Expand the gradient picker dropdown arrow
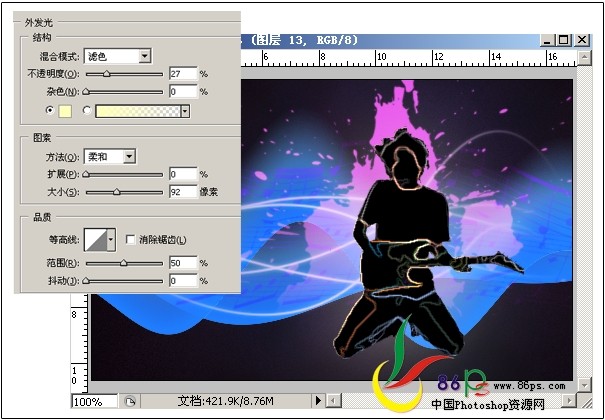 click(185, 111)
